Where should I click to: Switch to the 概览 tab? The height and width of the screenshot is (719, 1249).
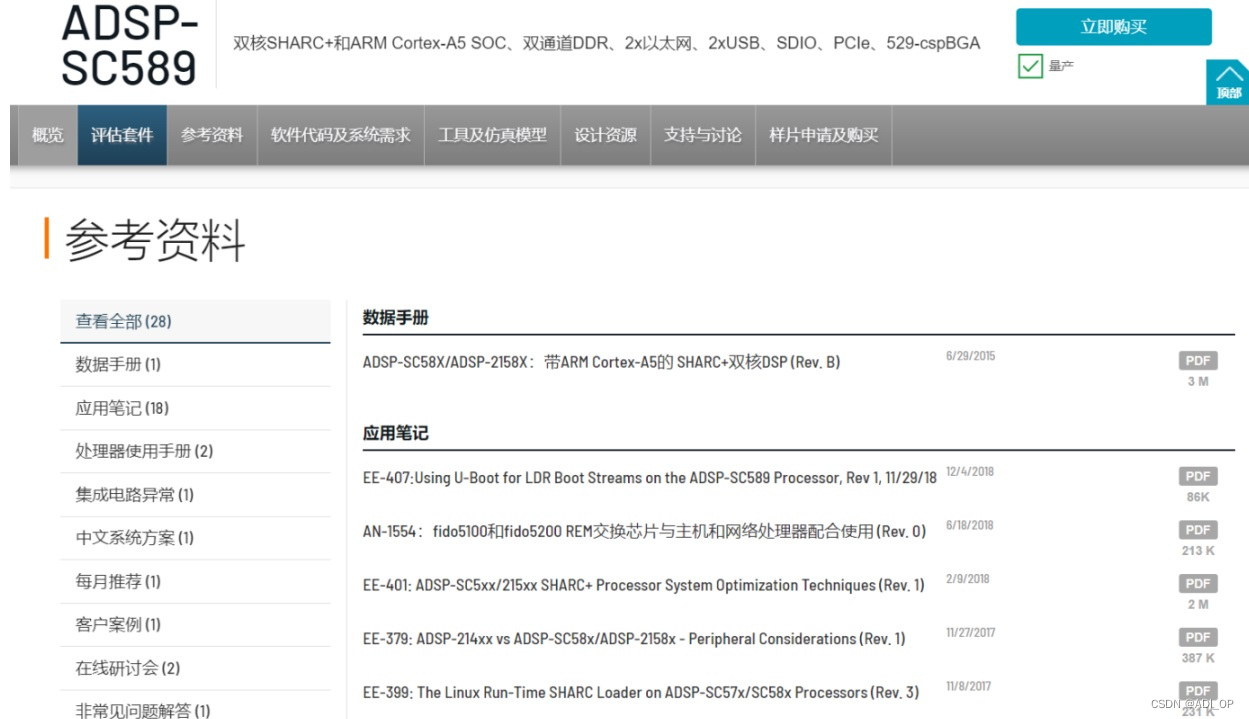[x=48, y=135]
